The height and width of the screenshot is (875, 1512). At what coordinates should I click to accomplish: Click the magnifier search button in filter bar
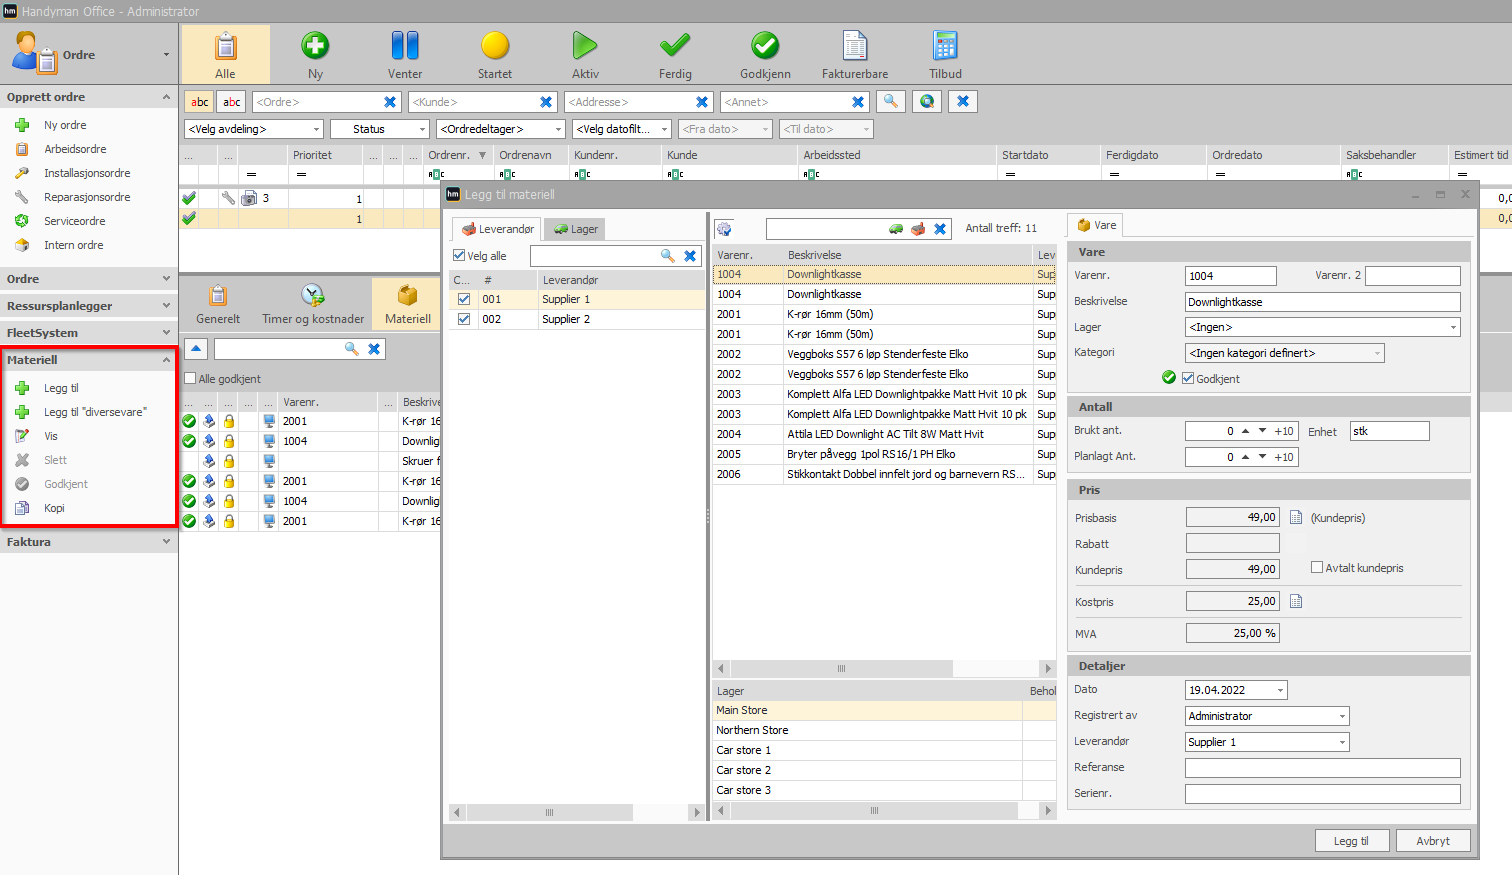click(891, 101)
